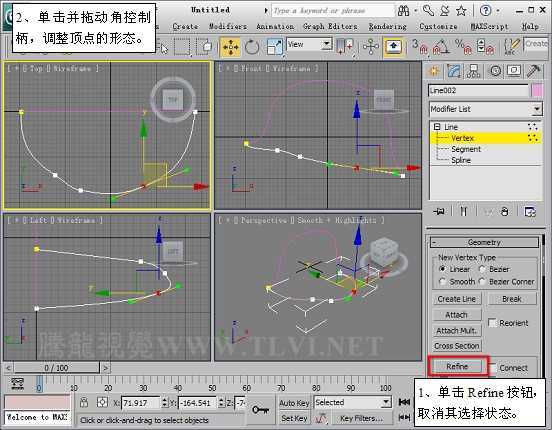This screenshot has height=430, width=552.
Task: Click the Set Key large key icon
Action: [x=261, y=410]
